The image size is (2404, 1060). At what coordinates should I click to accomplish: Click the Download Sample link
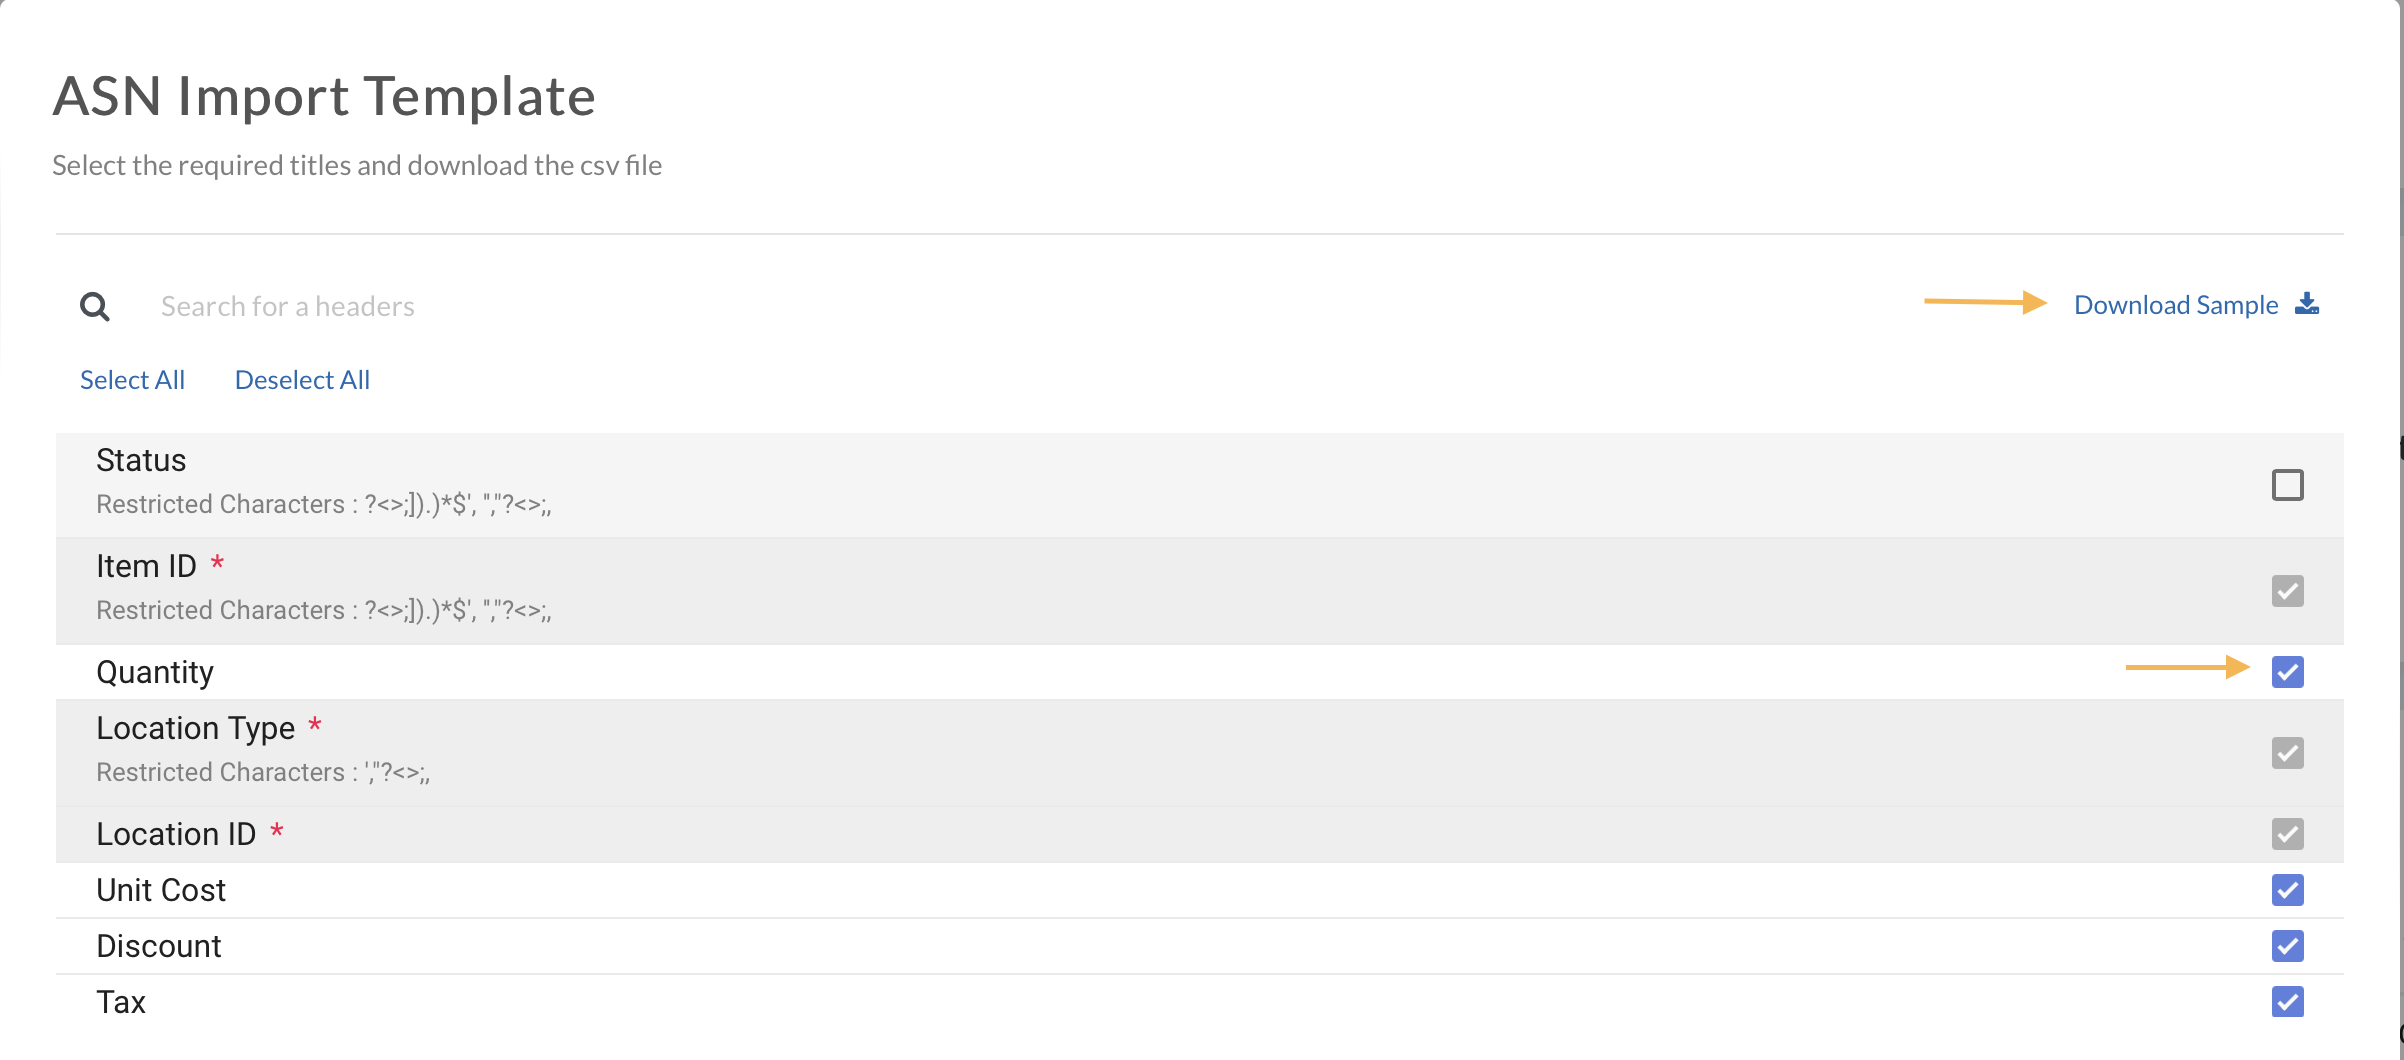[2175, 305]
